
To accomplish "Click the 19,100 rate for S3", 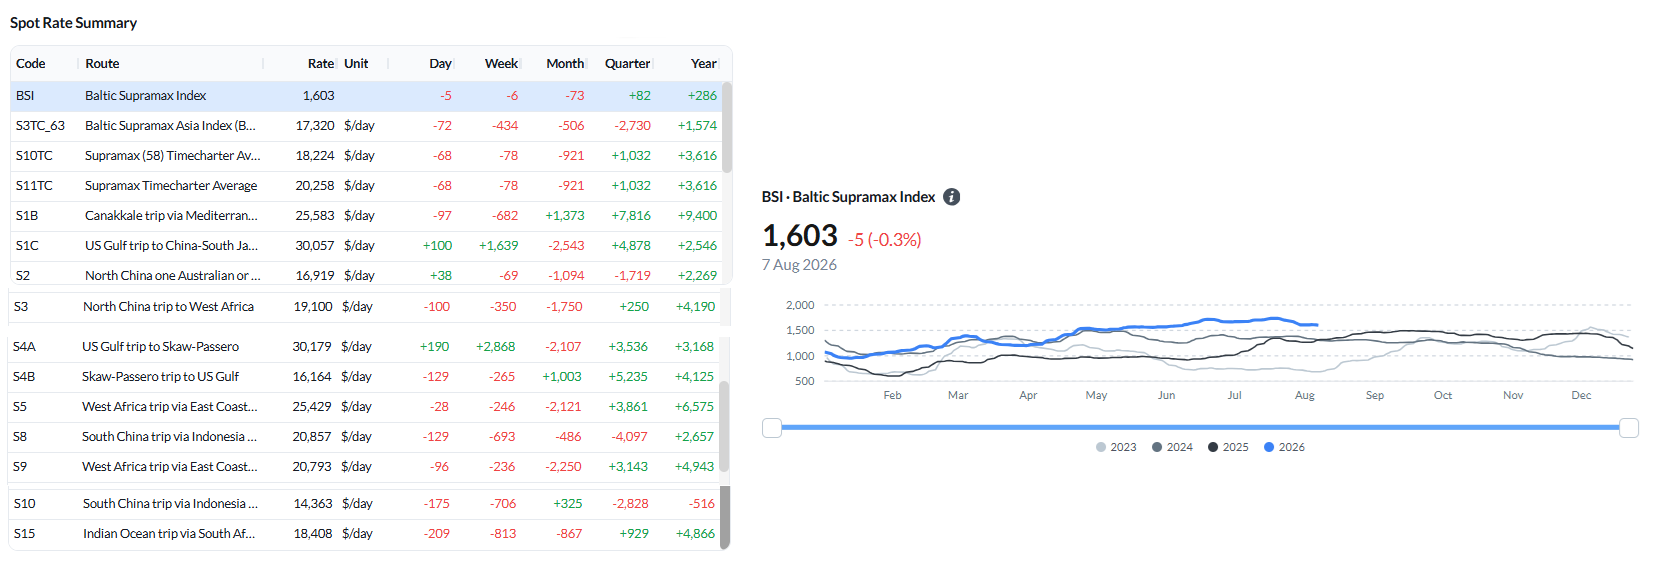I will pos(313,307).
